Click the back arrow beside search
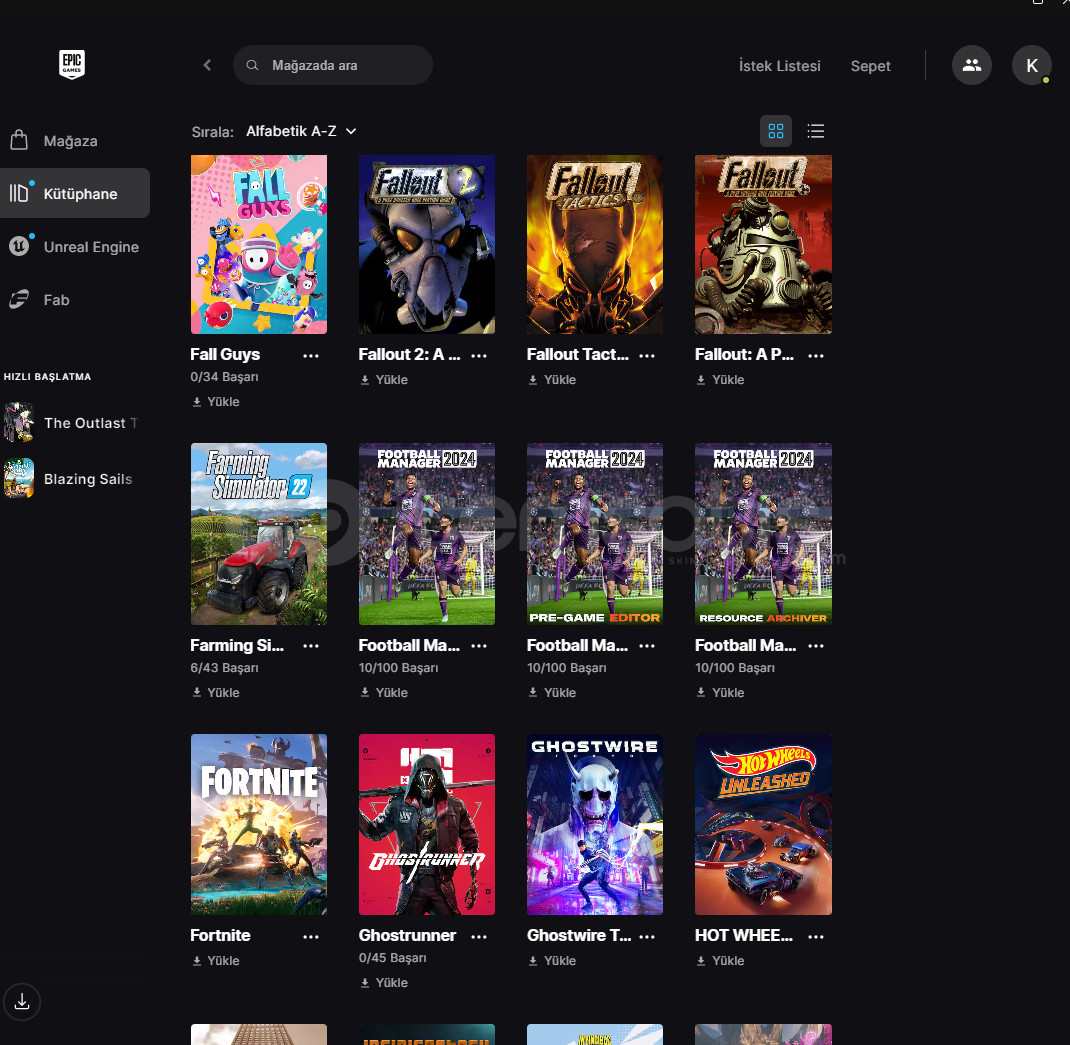 [207, 65]
